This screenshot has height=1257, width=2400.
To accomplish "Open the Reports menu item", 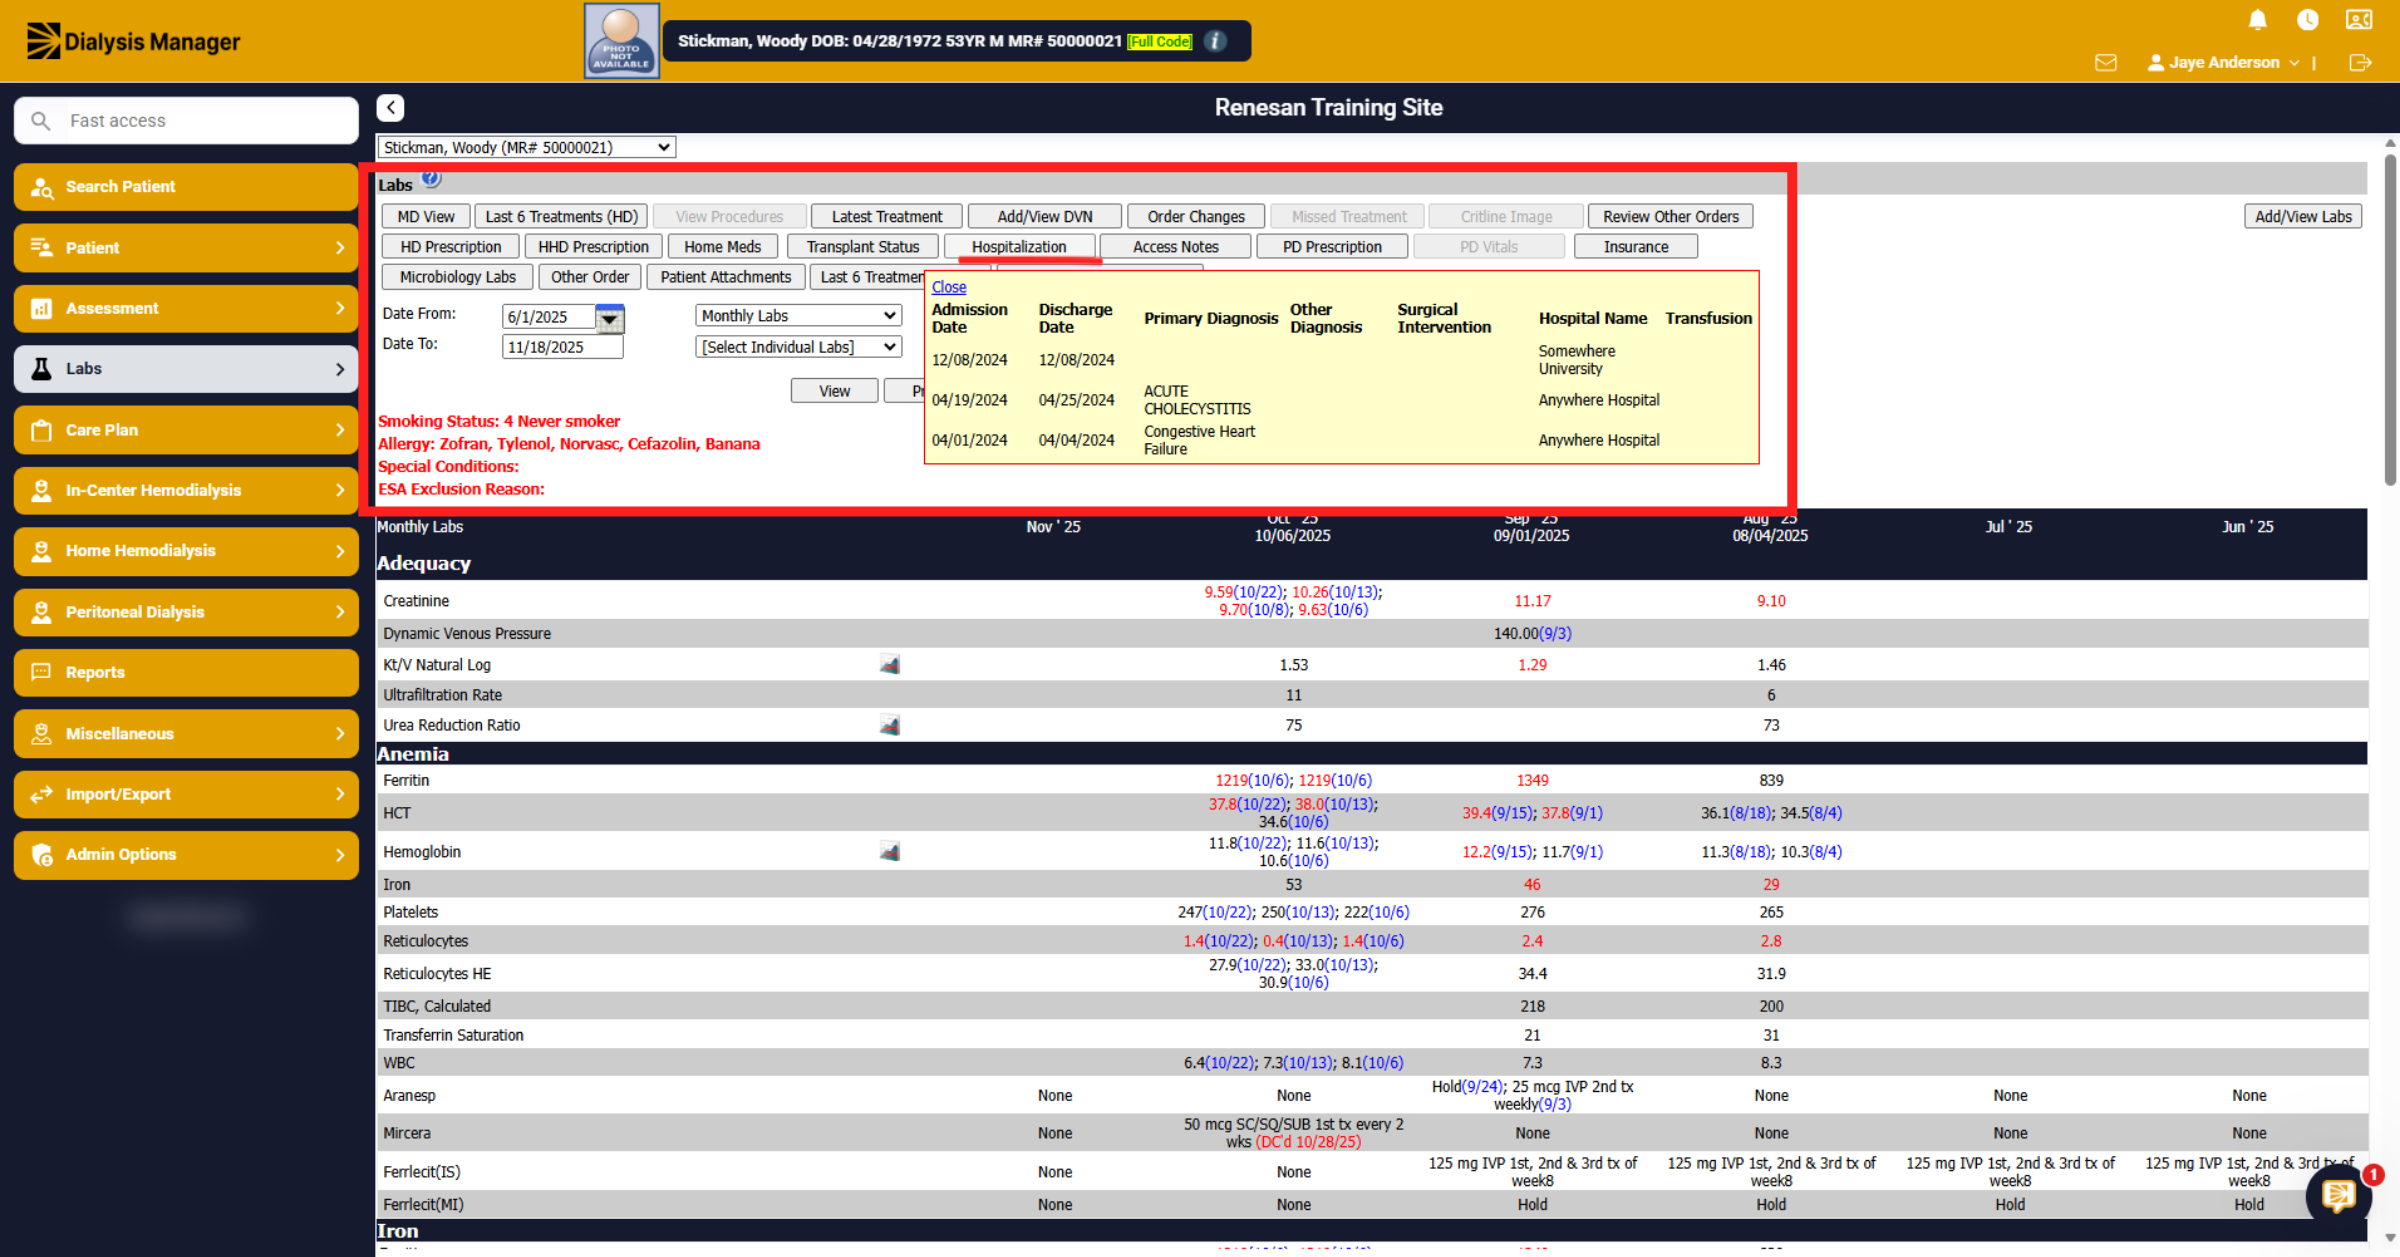I will pos(186,673).
